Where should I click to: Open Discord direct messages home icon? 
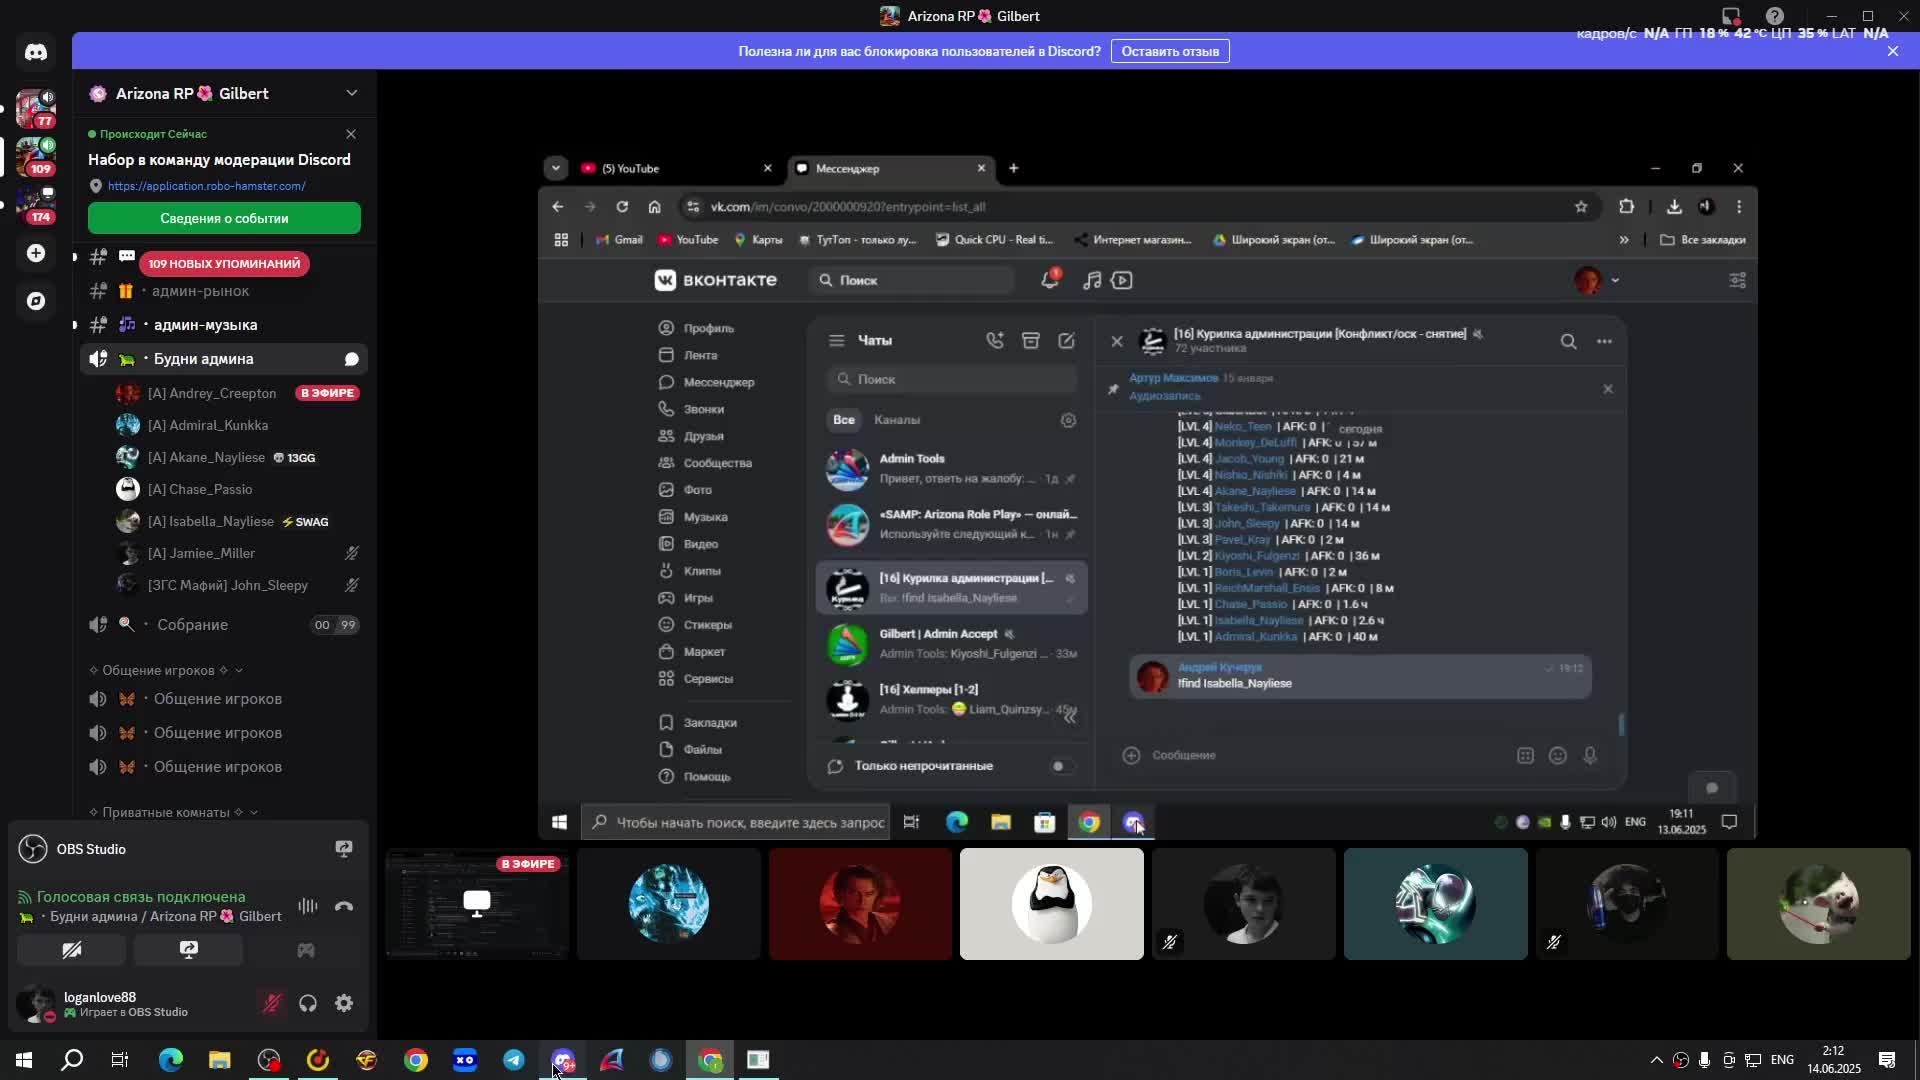[x=36, y=52]
